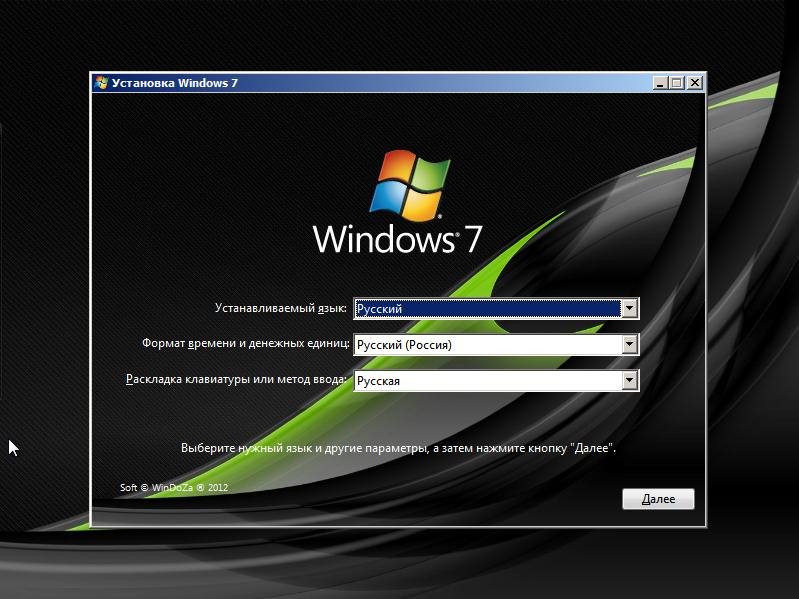799x599 pixels.
Task: Click the Русская keyboard layout field
Action: pyautogui.click(x=487, y=381)
